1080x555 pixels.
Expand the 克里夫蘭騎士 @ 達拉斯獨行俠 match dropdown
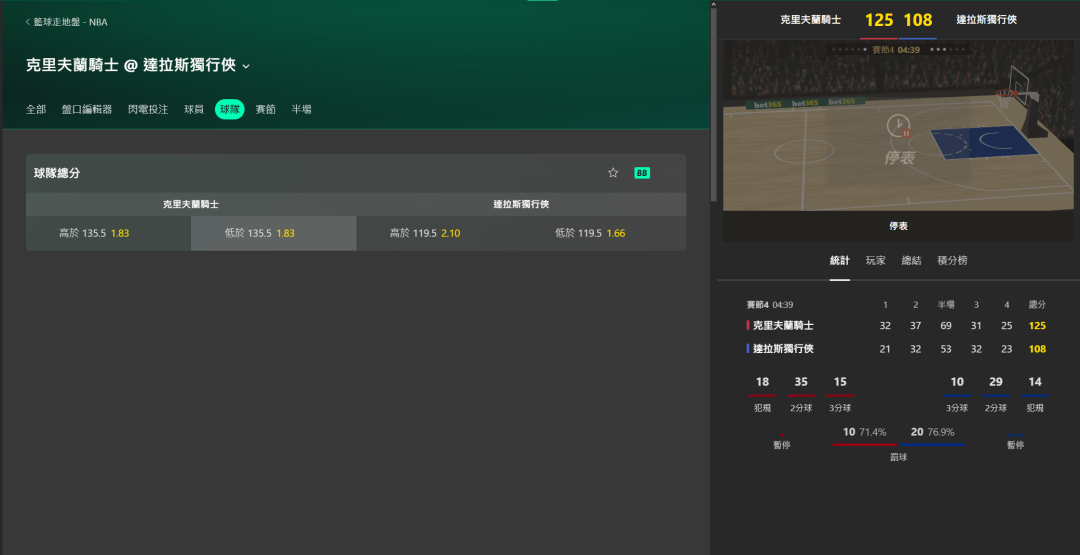[x=246, y=66]
